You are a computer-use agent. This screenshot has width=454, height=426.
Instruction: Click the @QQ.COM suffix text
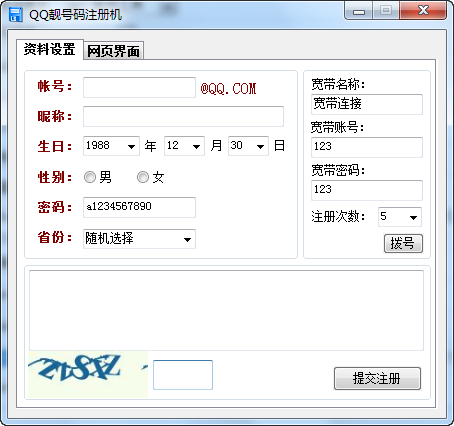pos(228,89)
